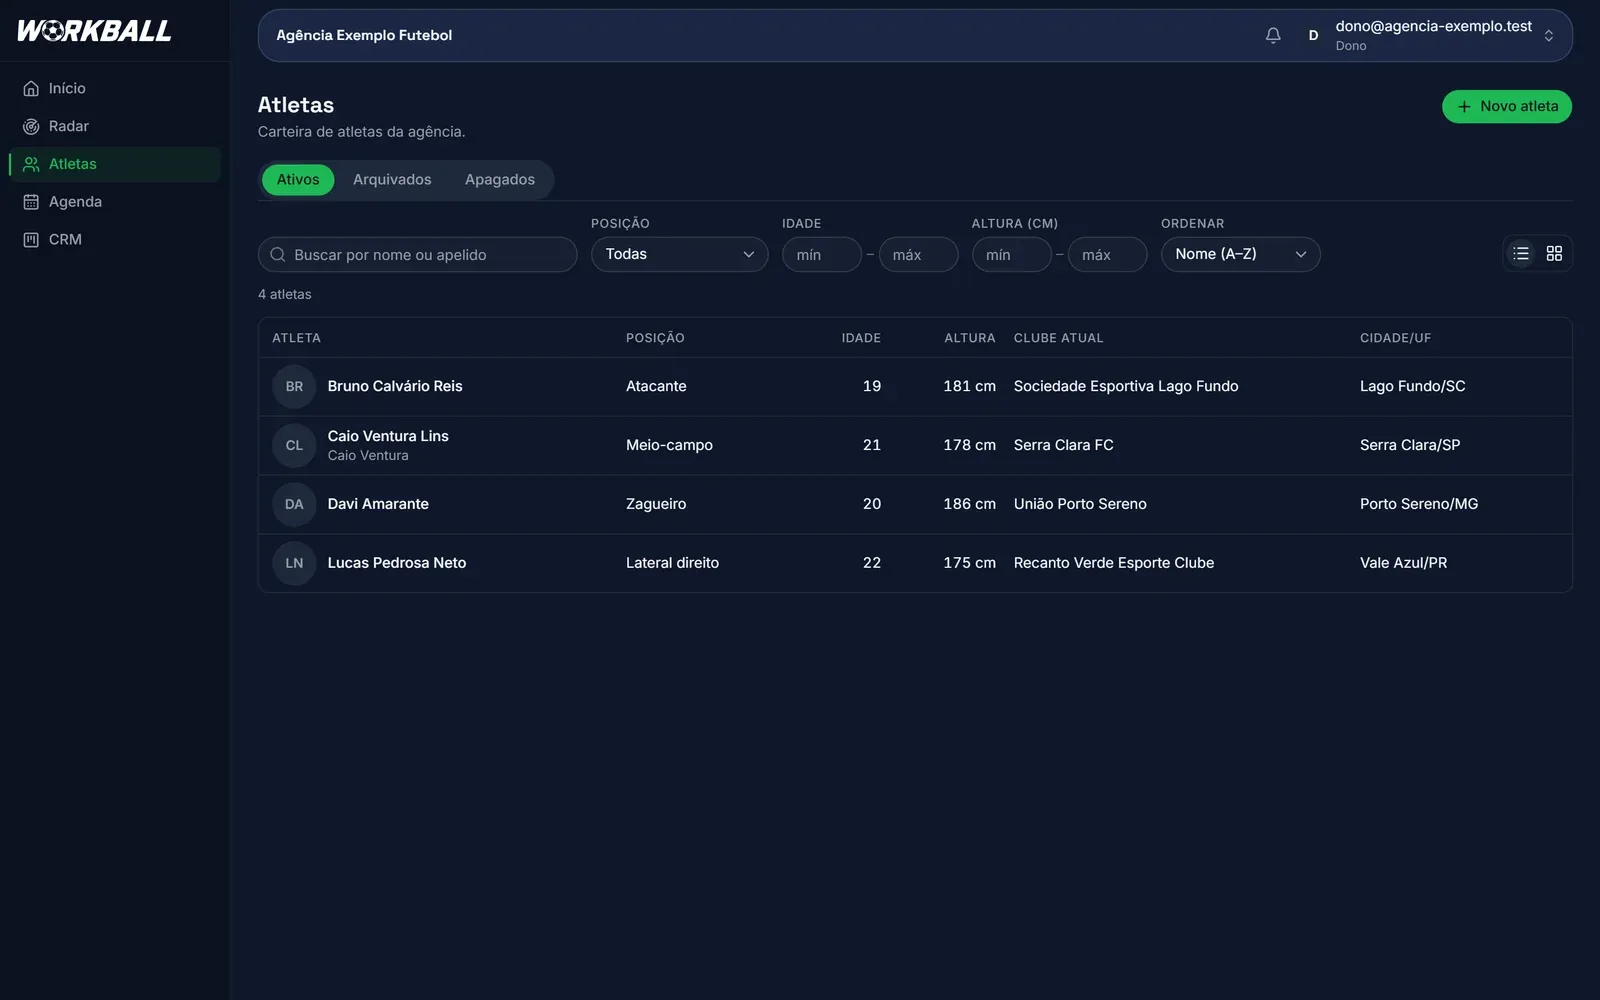1600x1000 pixels.
Task: Click the user avatar letter D
Action: 1313,35
